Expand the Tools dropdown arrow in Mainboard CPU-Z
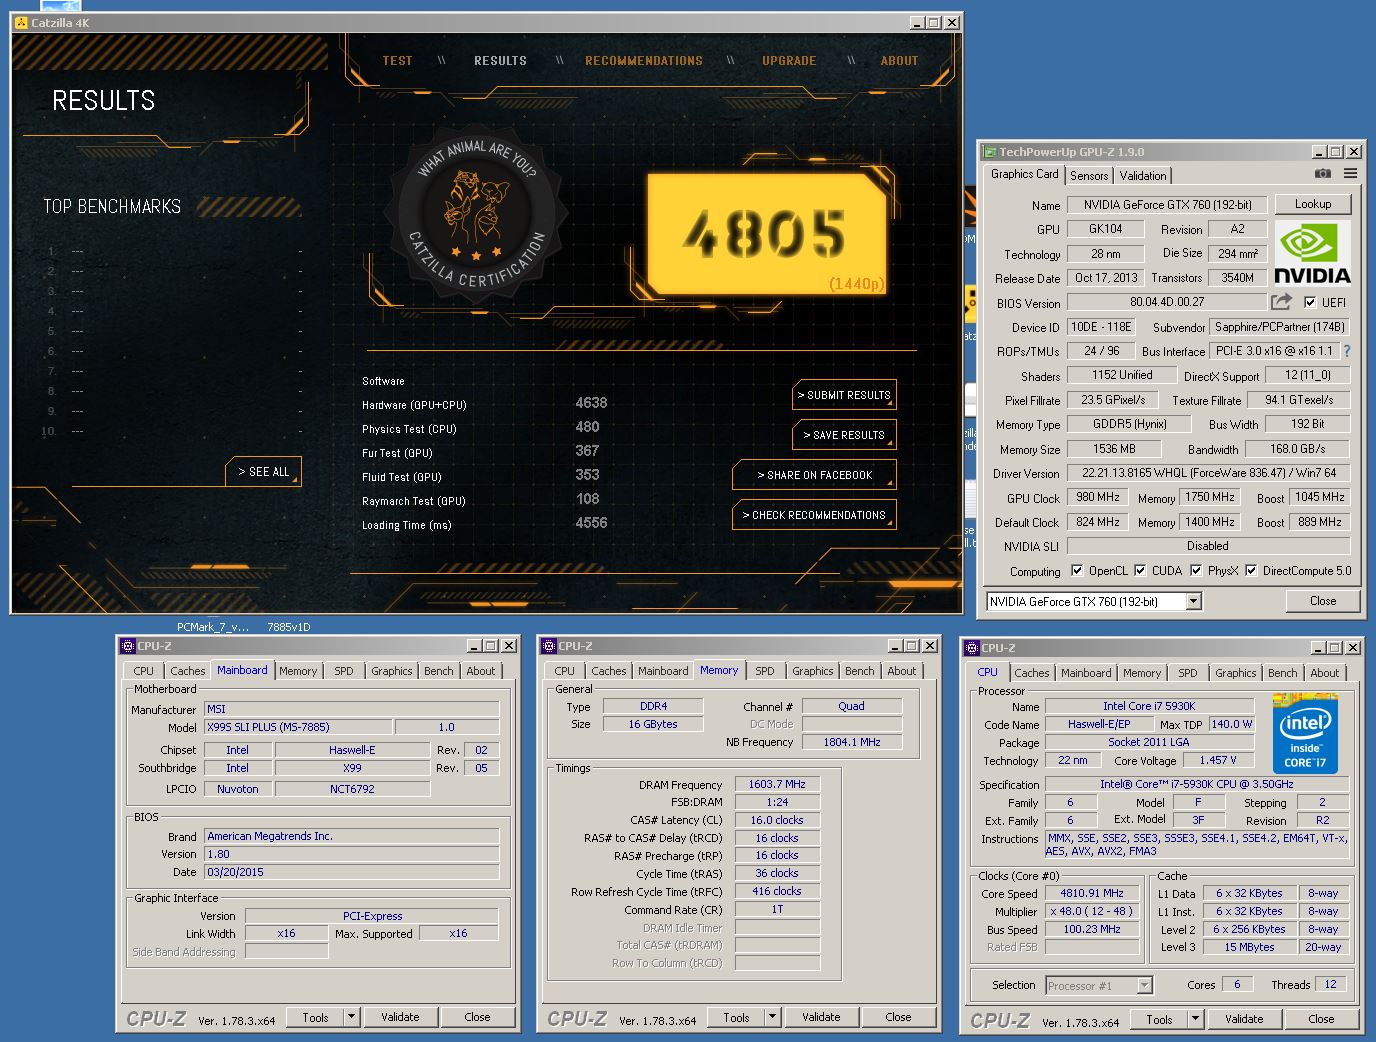This screenshot has height=1042, width=1376. 351,1017
